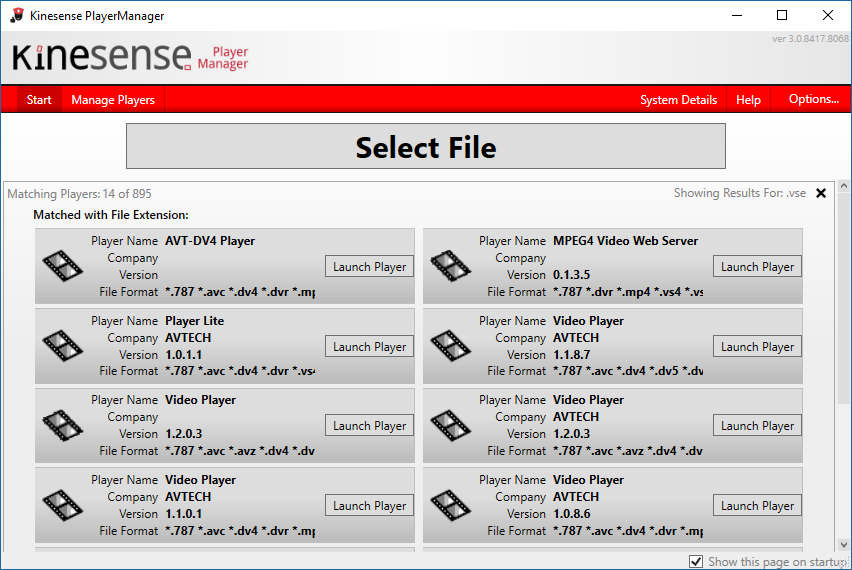This screenshot has width=852, height=570.
Task: Launch the AVT-DV4 Player
Action: [x=369, y=267]
